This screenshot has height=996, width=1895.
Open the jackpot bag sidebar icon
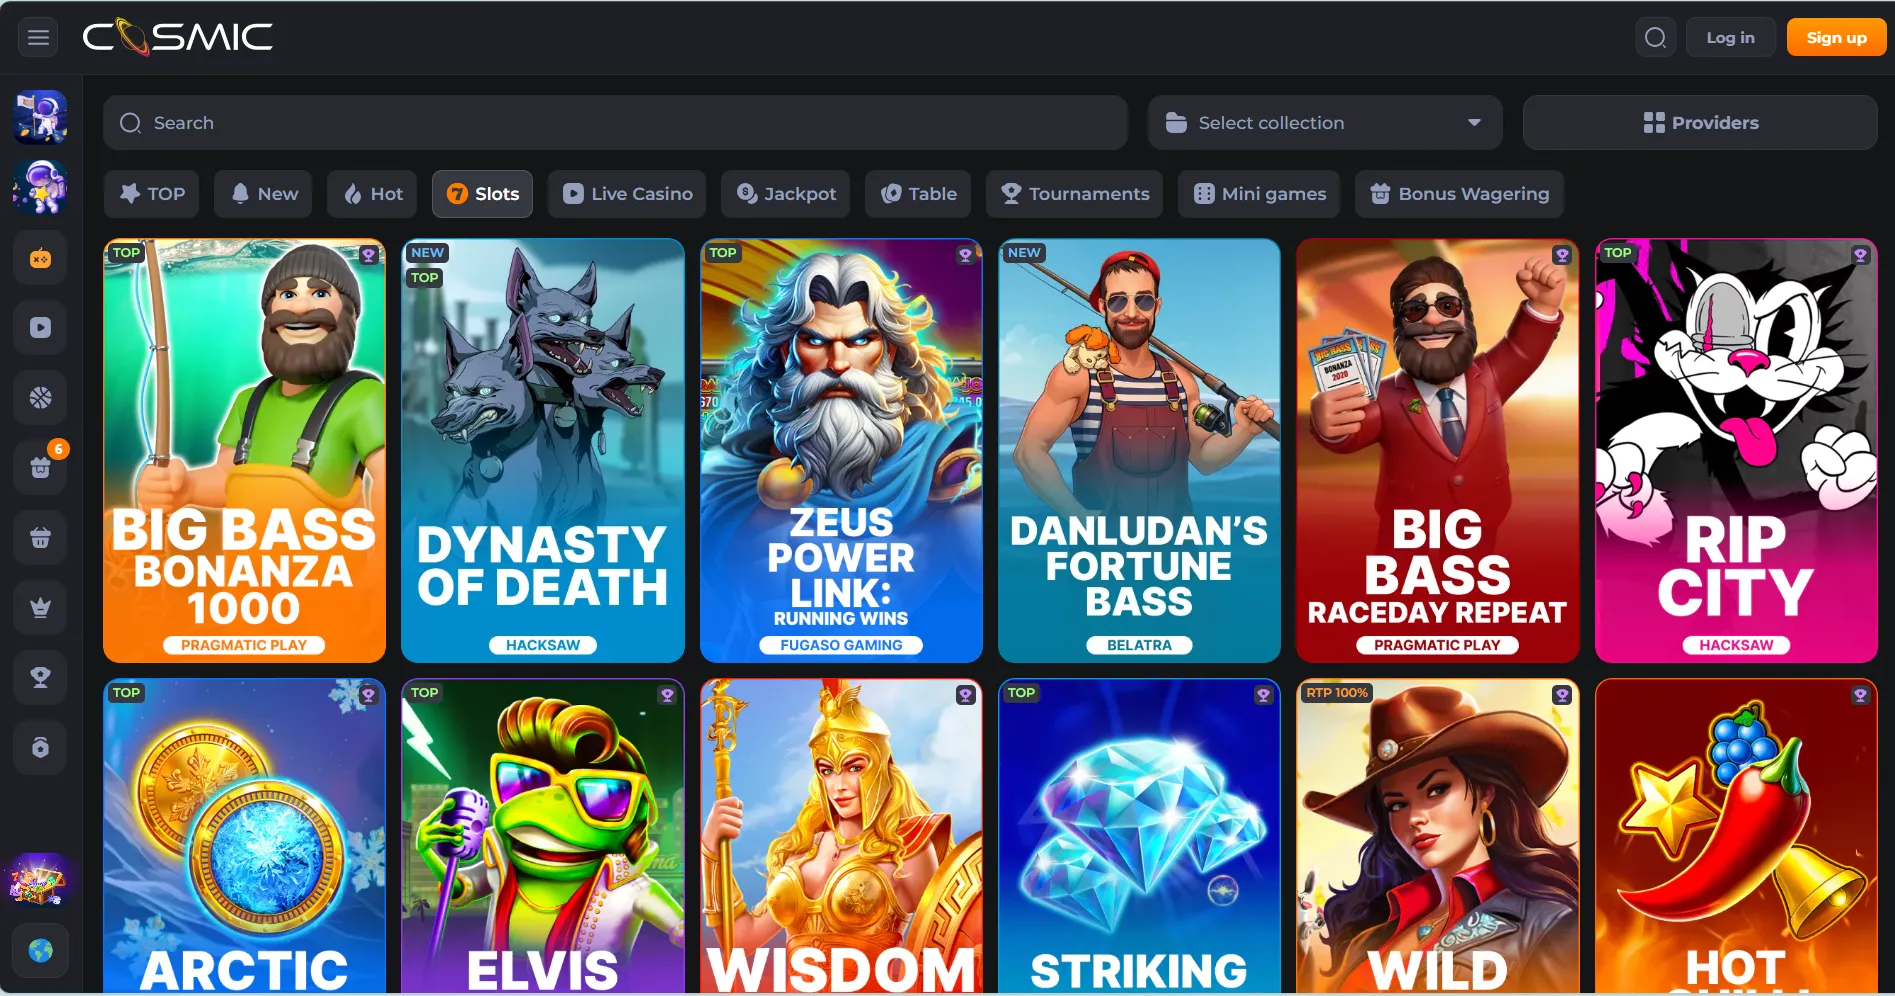point(40,747)
